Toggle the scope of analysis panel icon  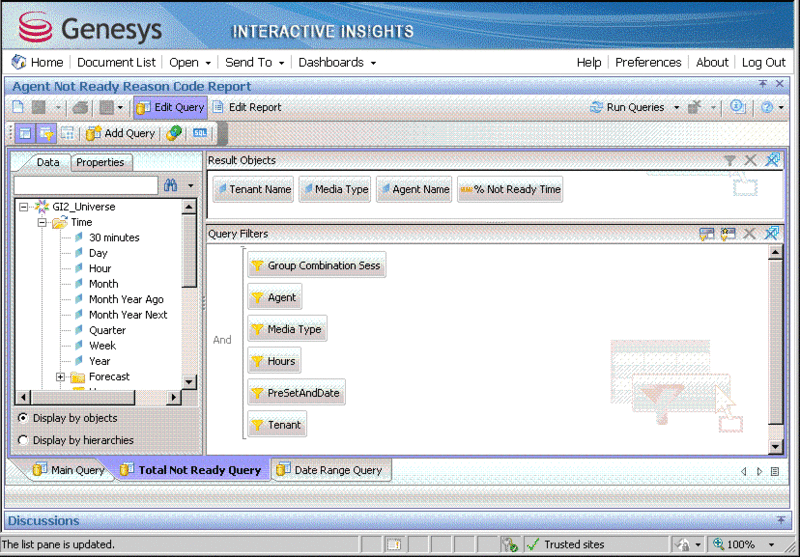tap(67, 133)
